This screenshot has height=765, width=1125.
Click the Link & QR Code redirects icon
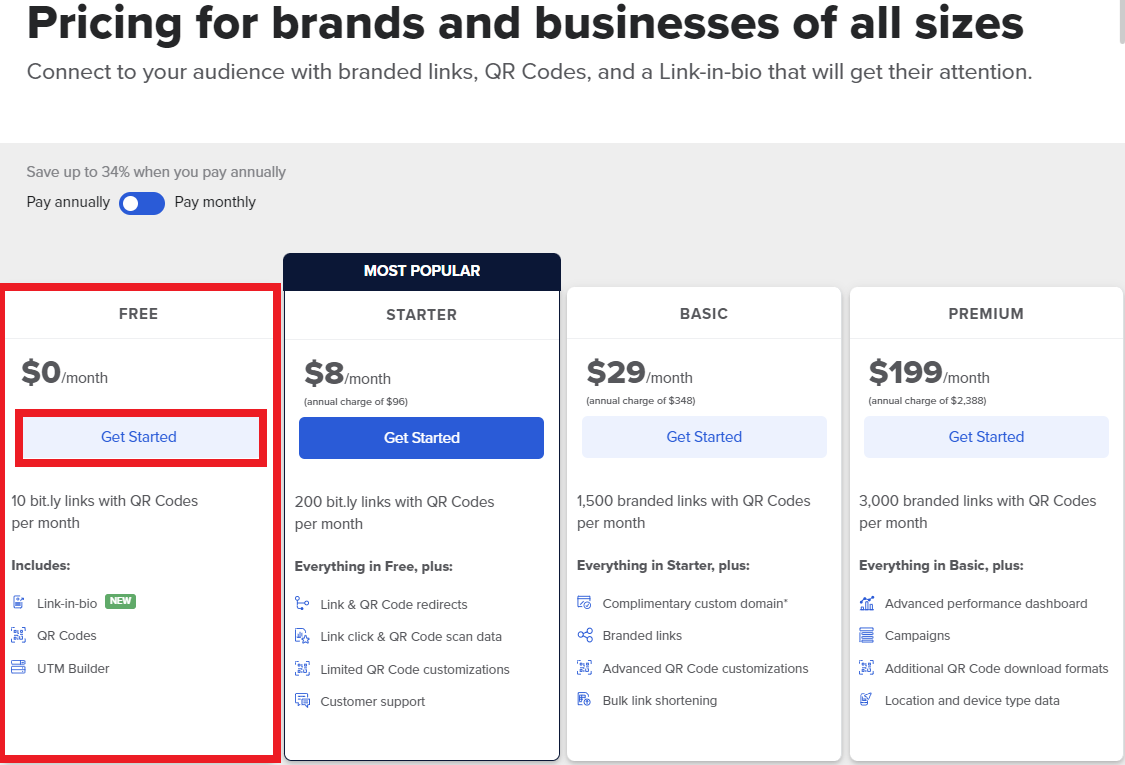302,604
